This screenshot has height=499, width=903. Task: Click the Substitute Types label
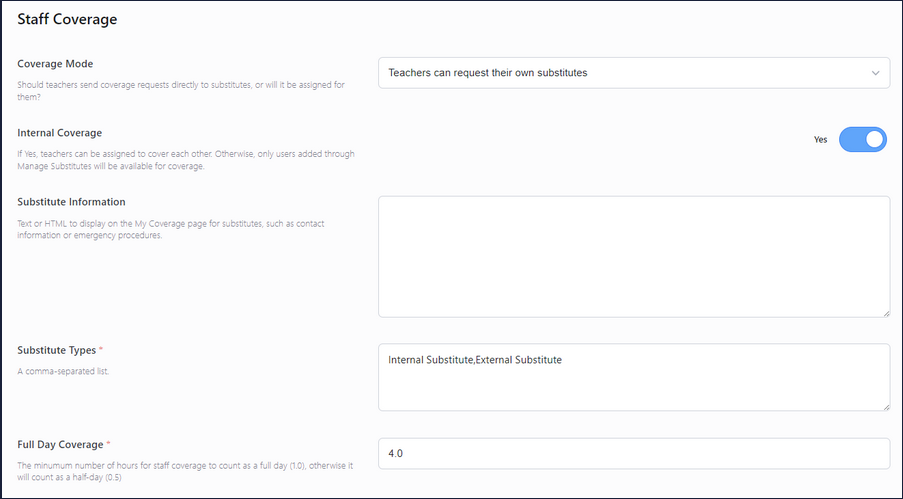56,350
